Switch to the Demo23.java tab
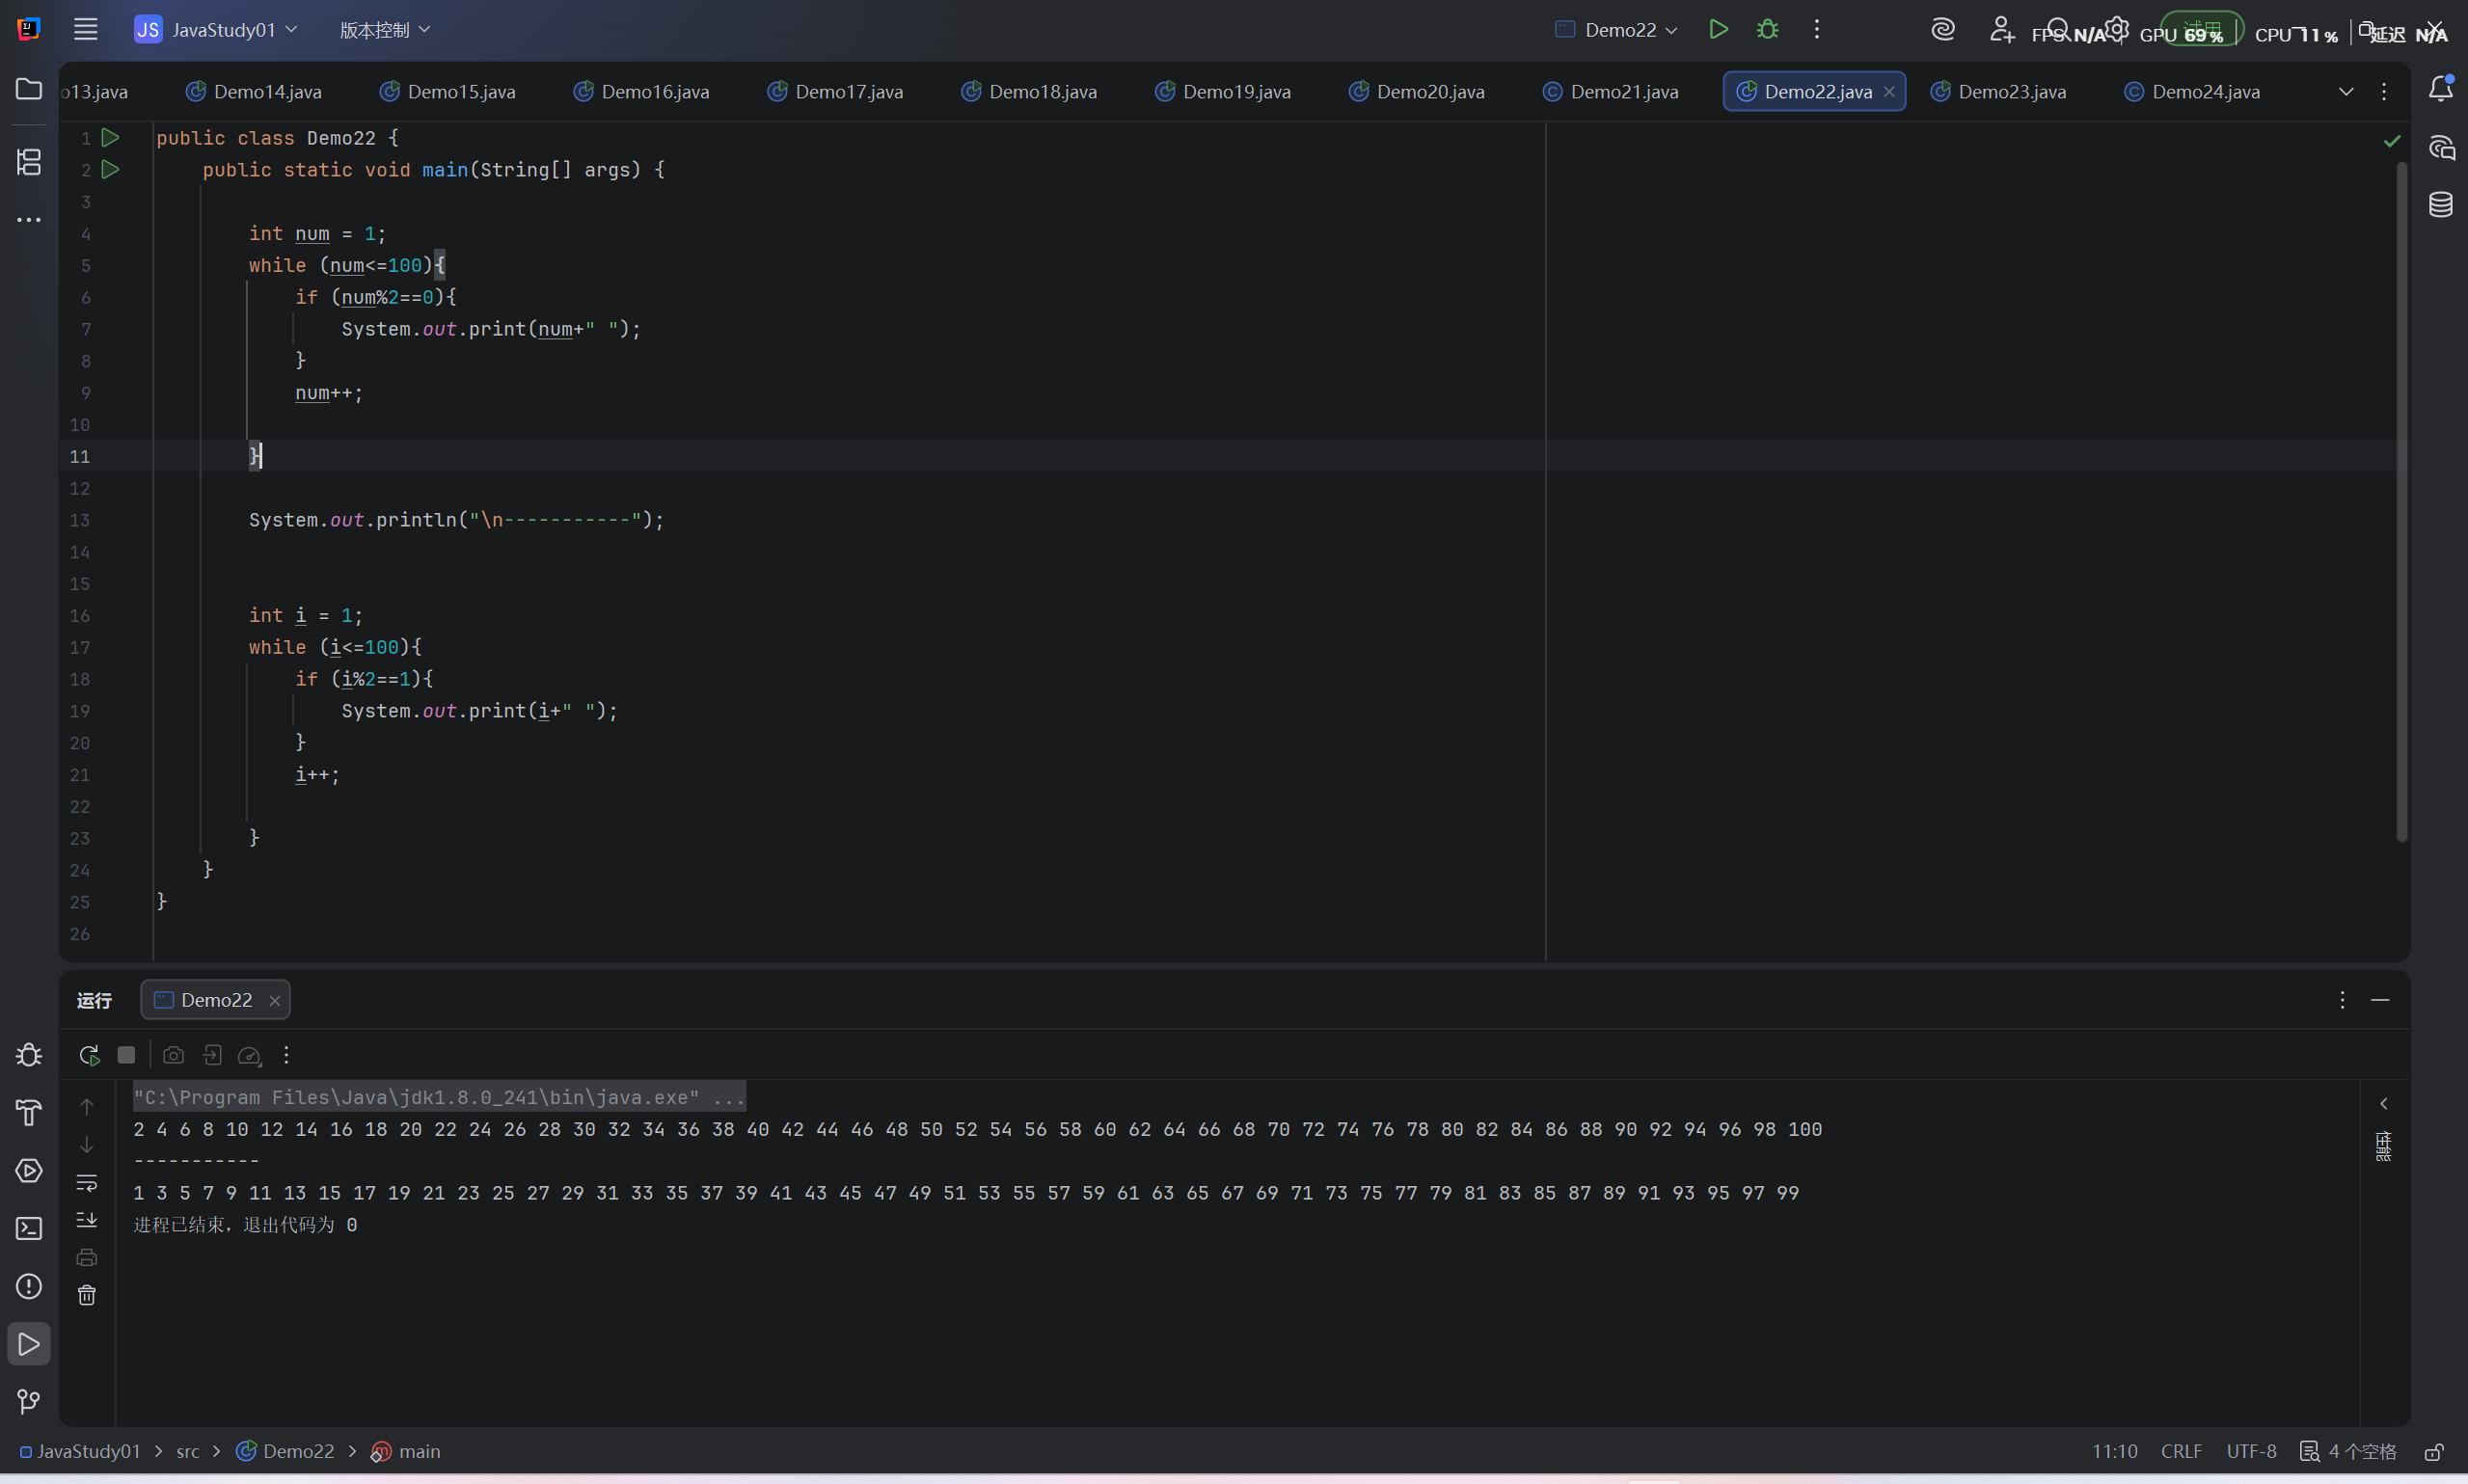This screenshot has height=1484, width=2468. [1998, 91]
